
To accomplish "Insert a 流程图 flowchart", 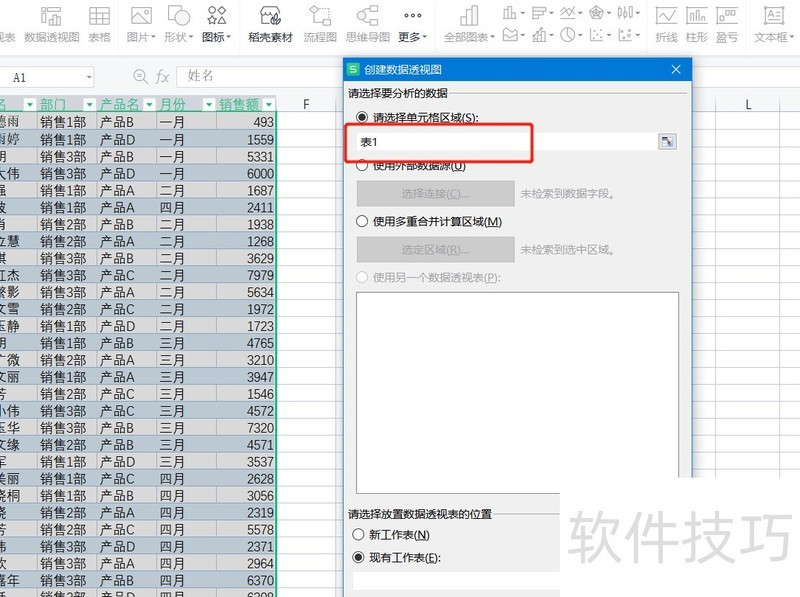I will 320,24.
